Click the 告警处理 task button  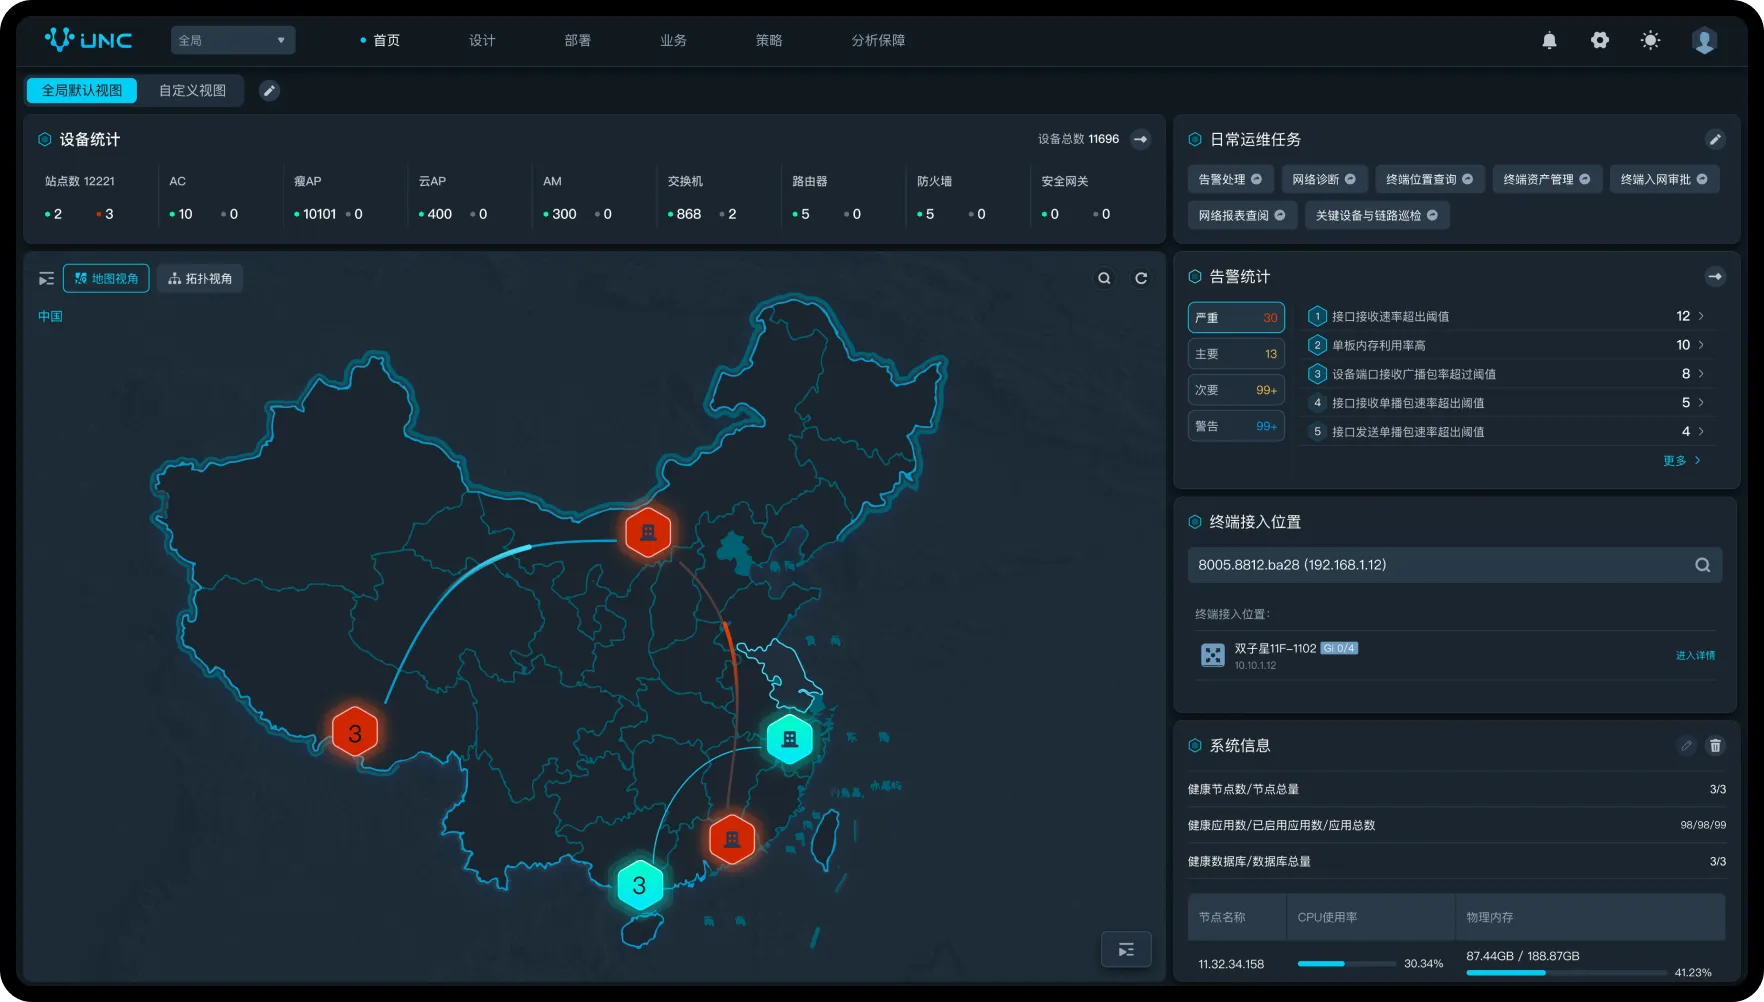1230,180
